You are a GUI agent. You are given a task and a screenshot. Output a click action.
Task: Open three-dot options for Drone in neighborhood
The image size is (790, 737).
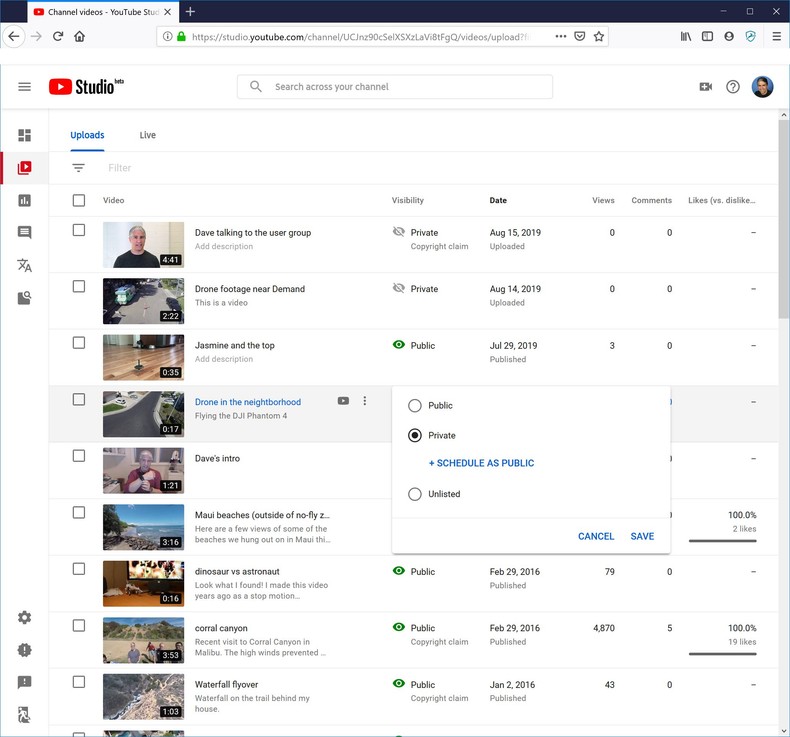[x=365, y=401]
